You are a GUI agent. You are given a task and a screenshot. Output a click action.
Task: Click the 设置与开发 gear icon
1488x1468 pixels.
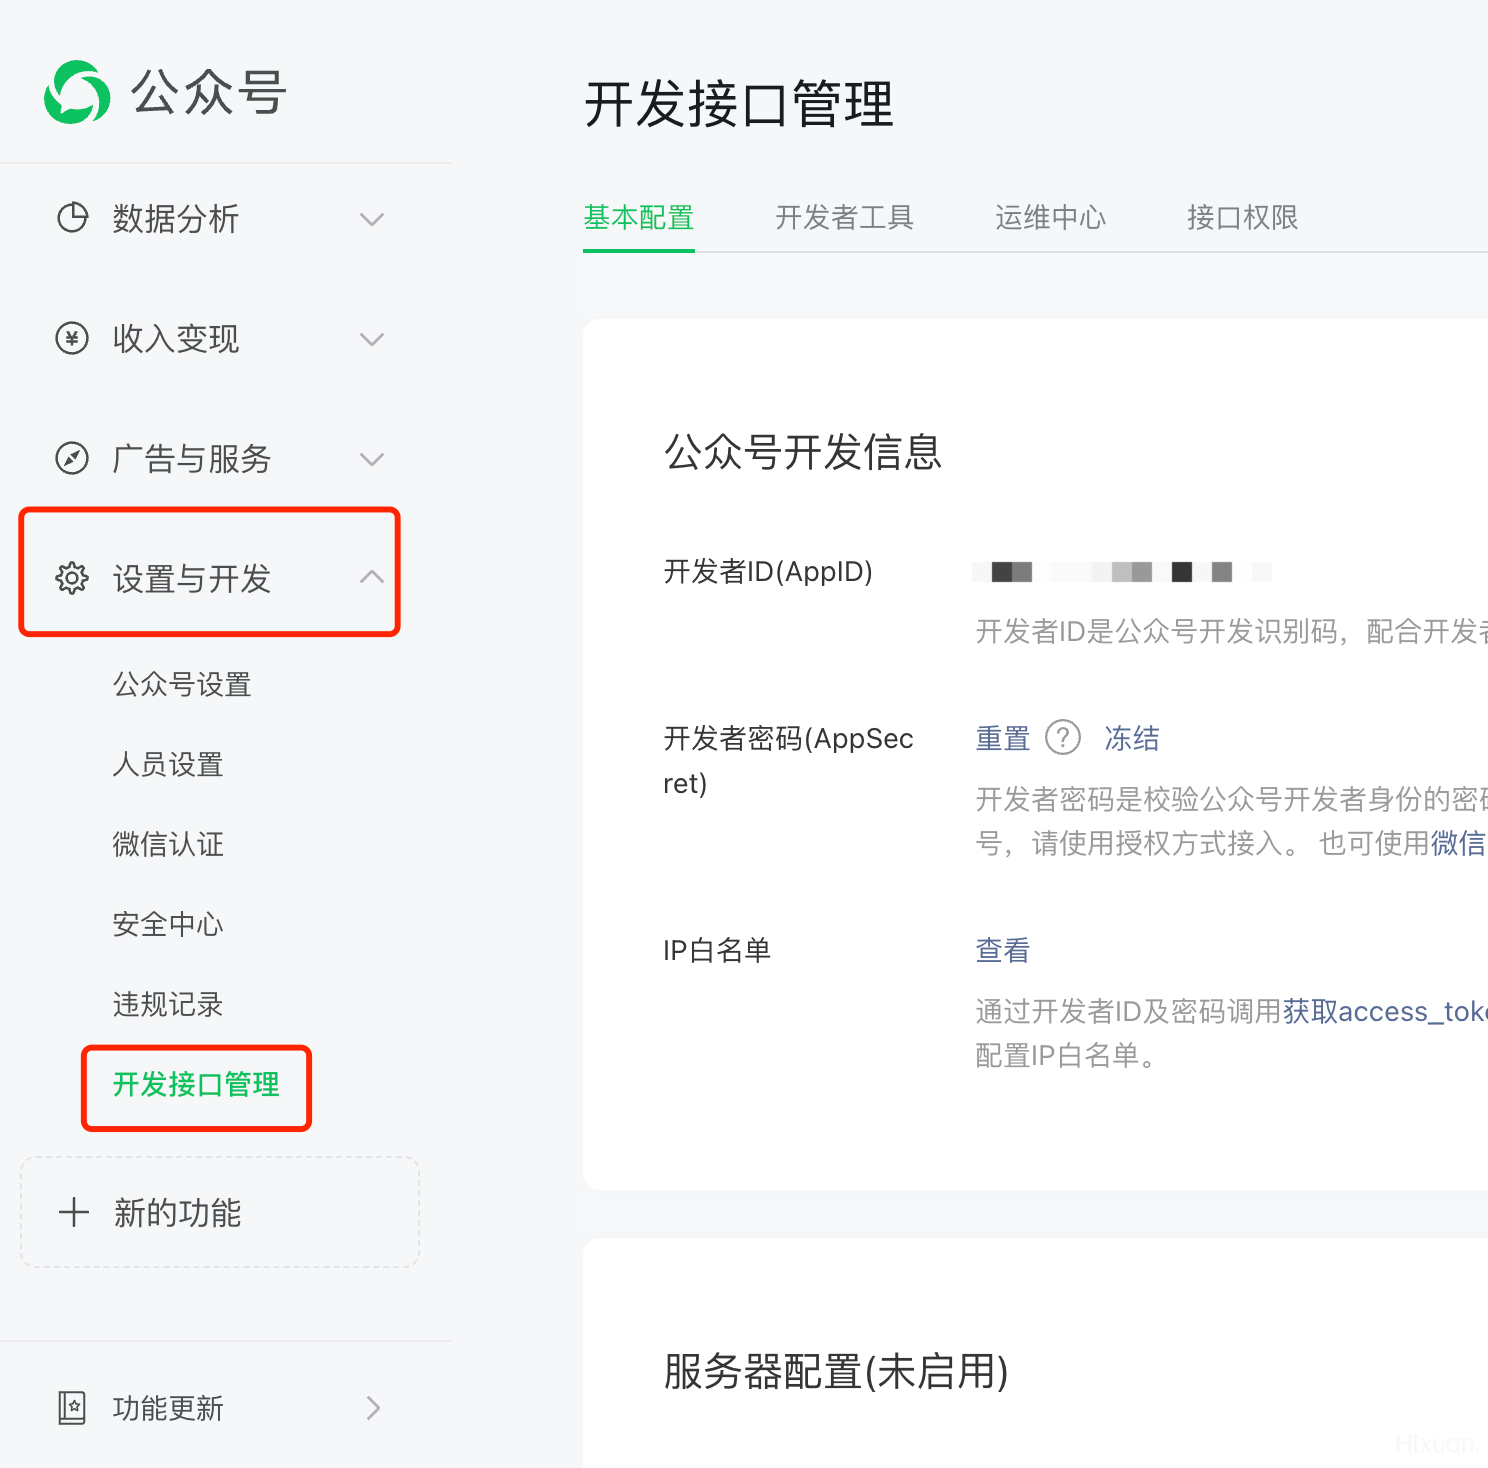pyautogui.click(x=72, y=578)
